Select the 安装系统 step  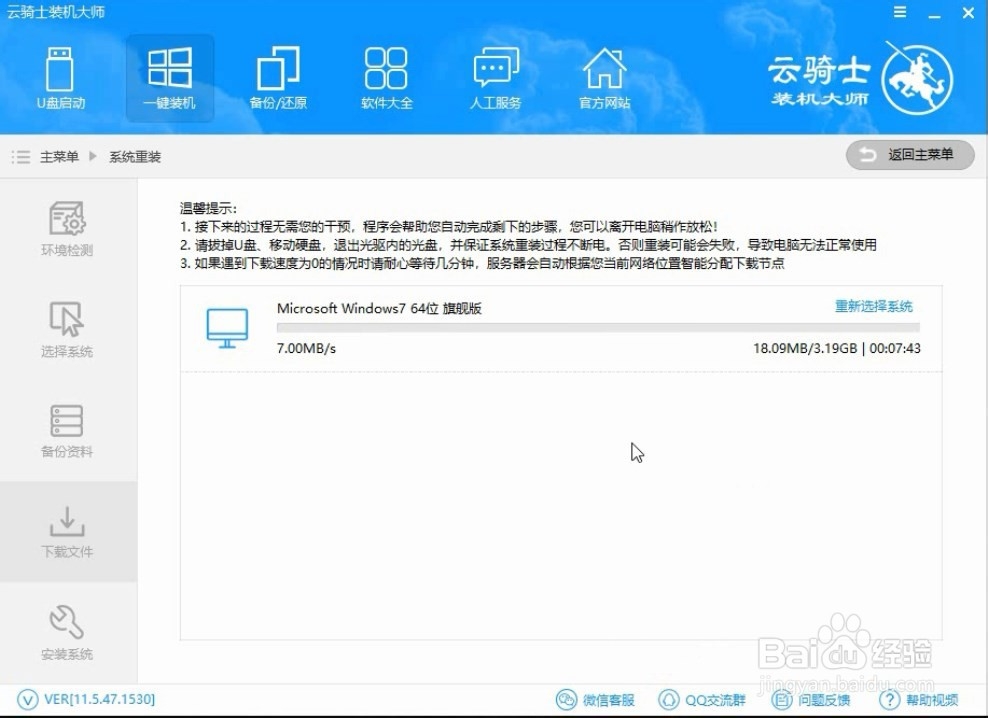coord(67,632)
